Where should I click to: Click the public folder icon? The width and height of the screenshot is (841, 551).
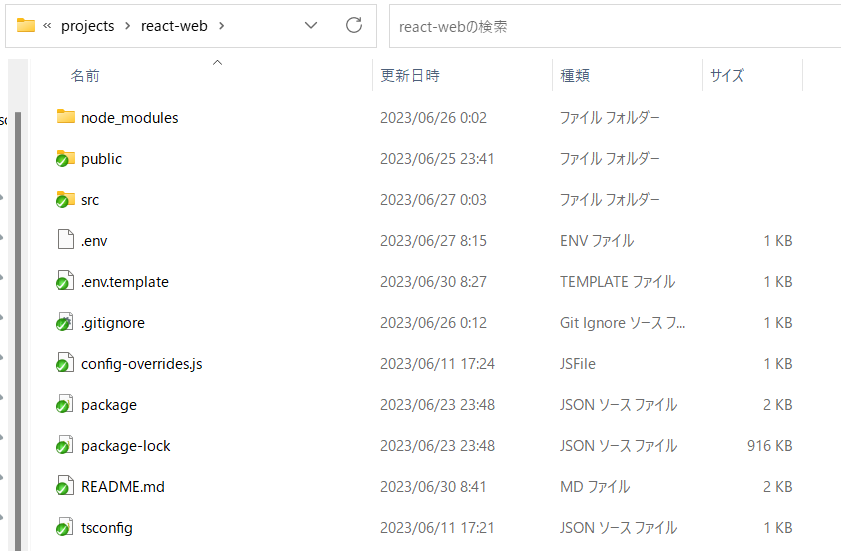(x=65, y=158)
